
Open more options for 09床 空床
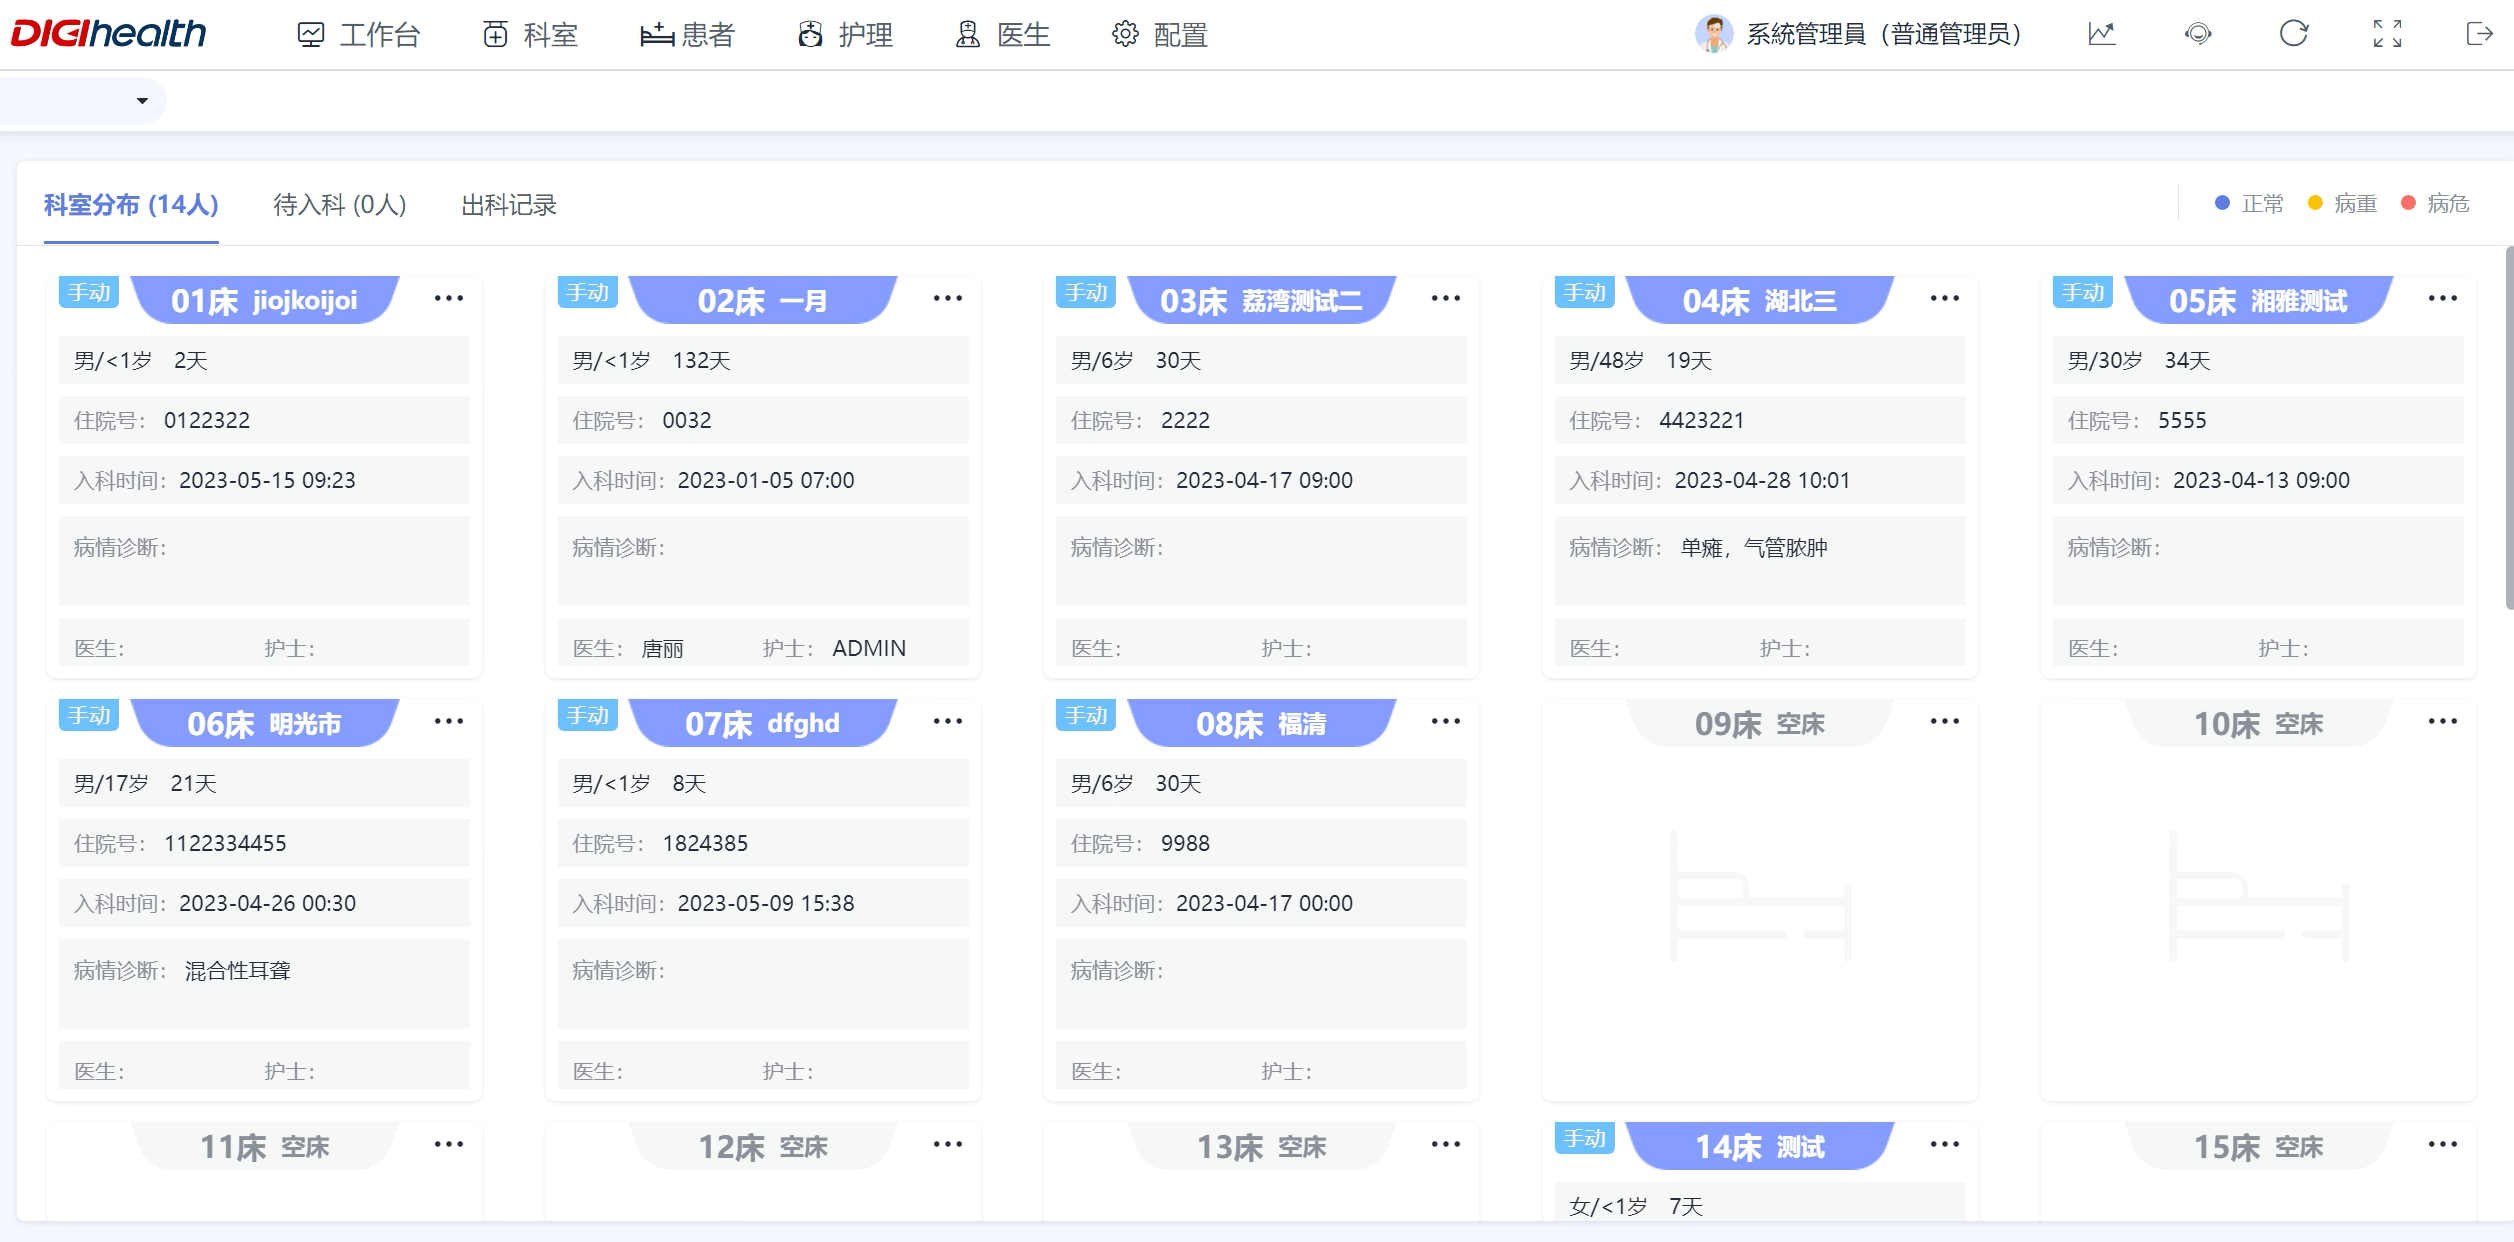[1945, 721]
